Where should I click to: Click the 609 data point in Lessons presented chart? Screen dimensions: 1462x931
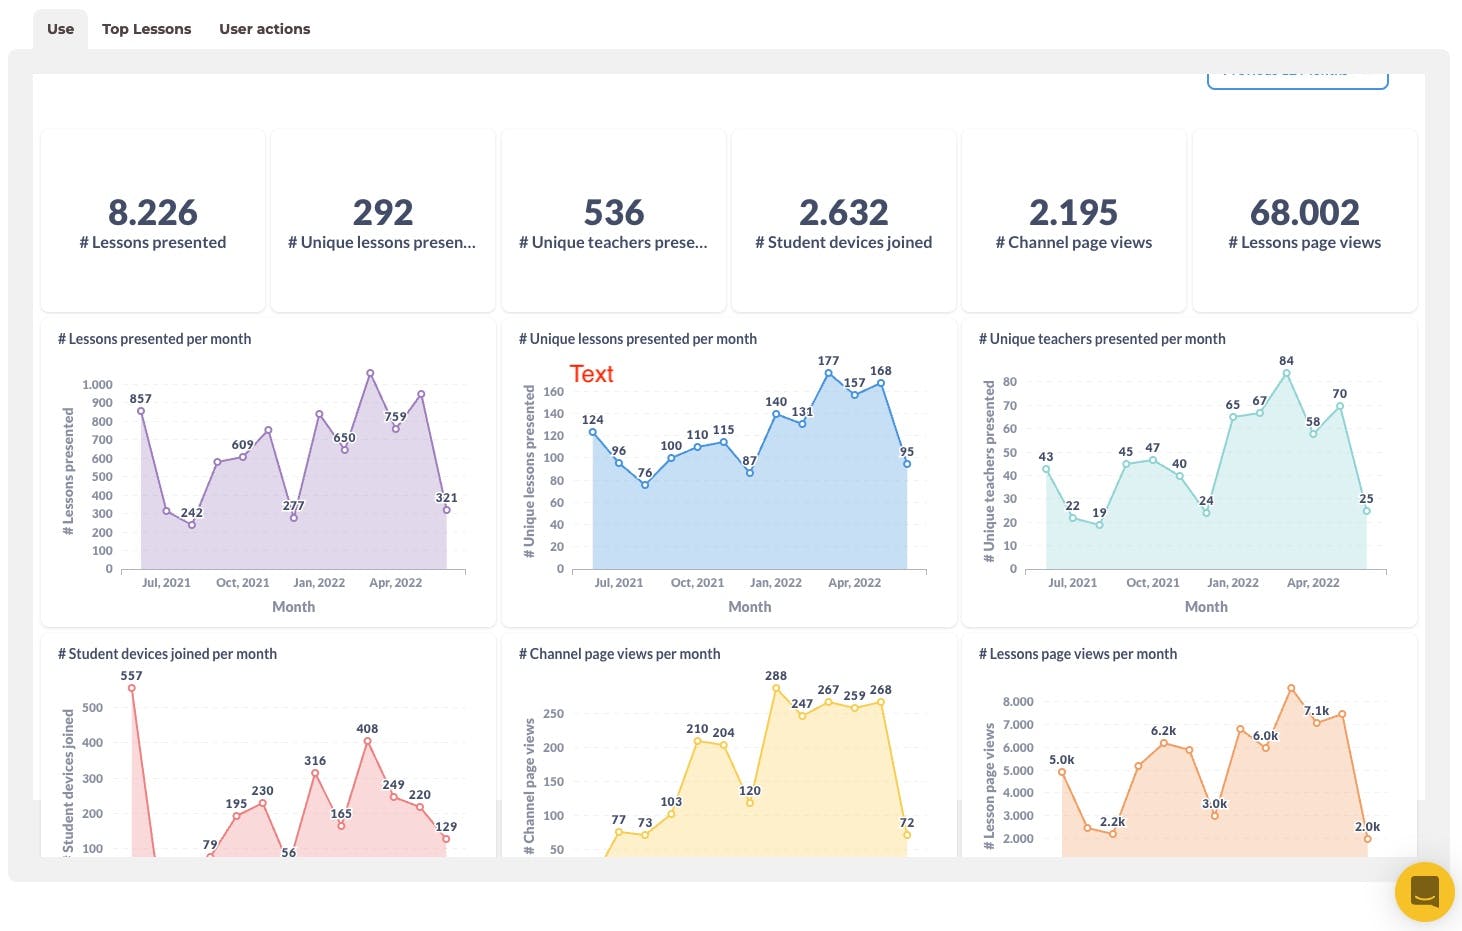(243, 457)
